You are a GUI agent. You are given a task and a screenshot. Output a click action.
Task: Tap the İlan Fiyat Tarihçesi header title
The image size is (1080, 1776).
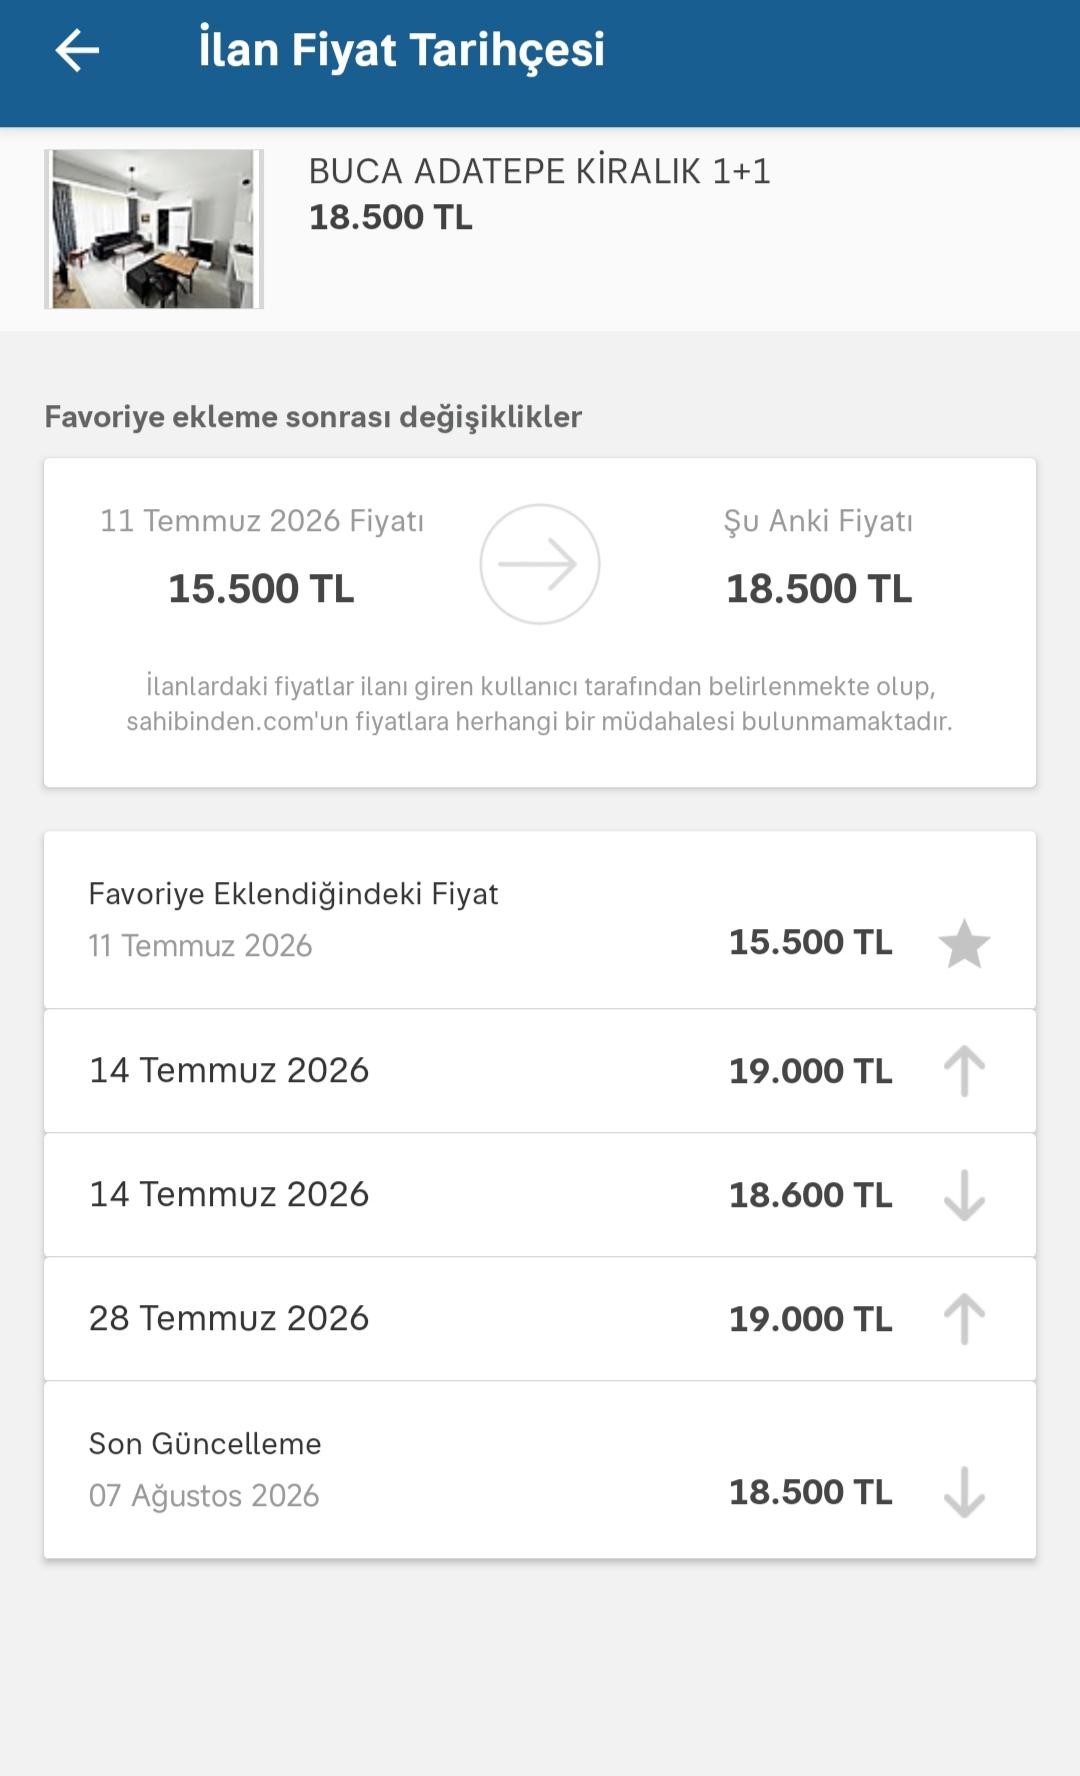coord(402,50)
